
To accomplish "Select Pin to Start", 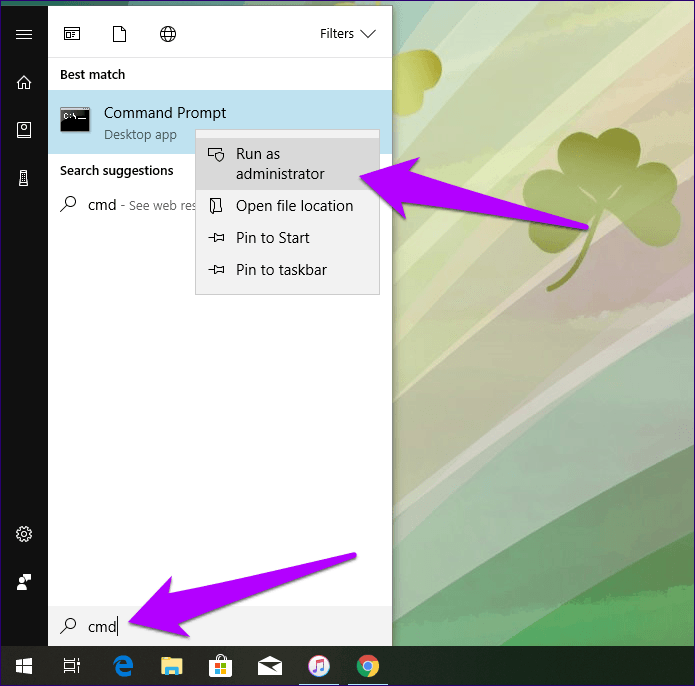I will (x=287, y=238).
